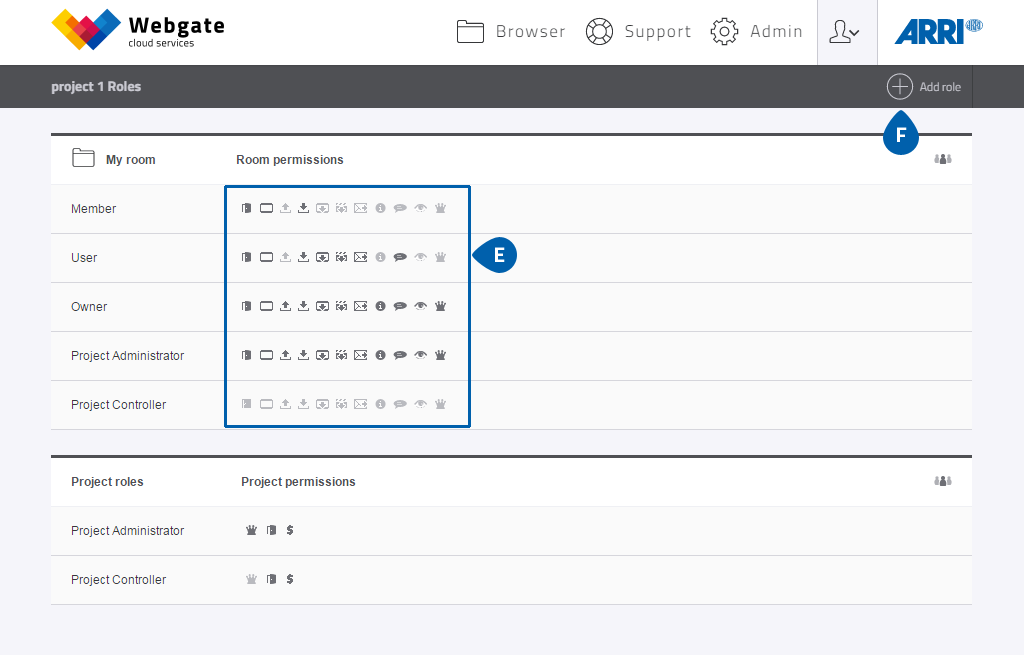Click the crown icon for Project Administrator project permissions

coord(251,530)
